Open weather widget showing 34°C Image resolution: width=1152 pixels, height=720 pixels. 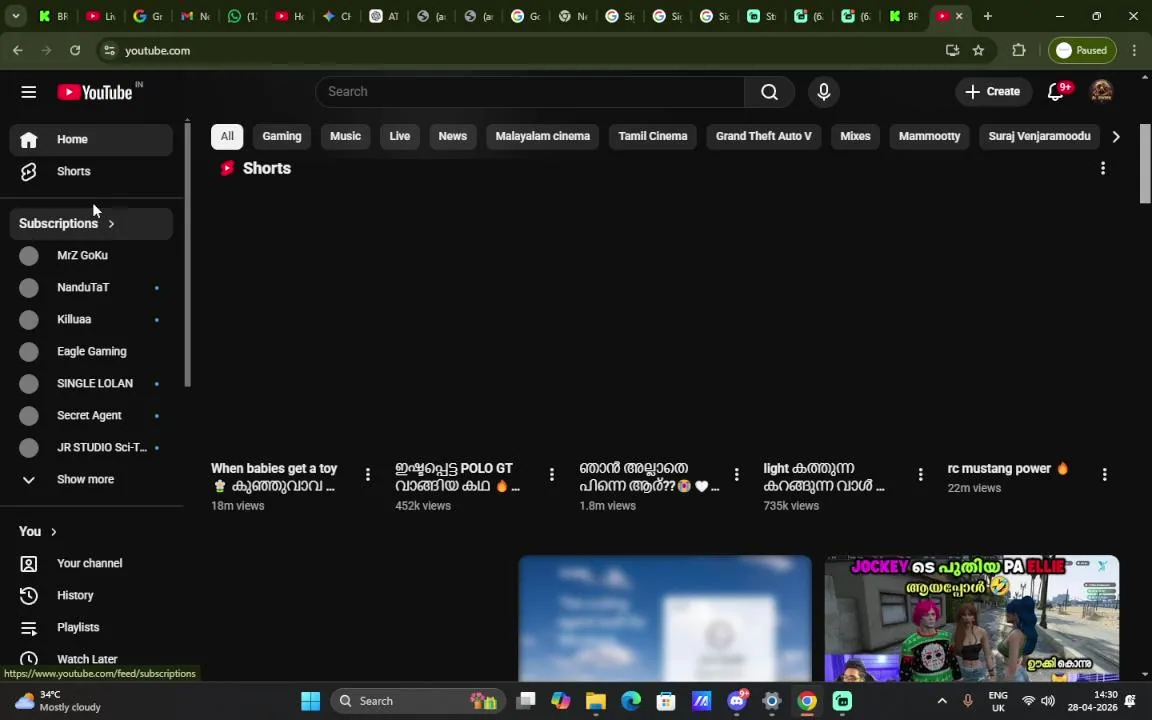click(59, 701)
